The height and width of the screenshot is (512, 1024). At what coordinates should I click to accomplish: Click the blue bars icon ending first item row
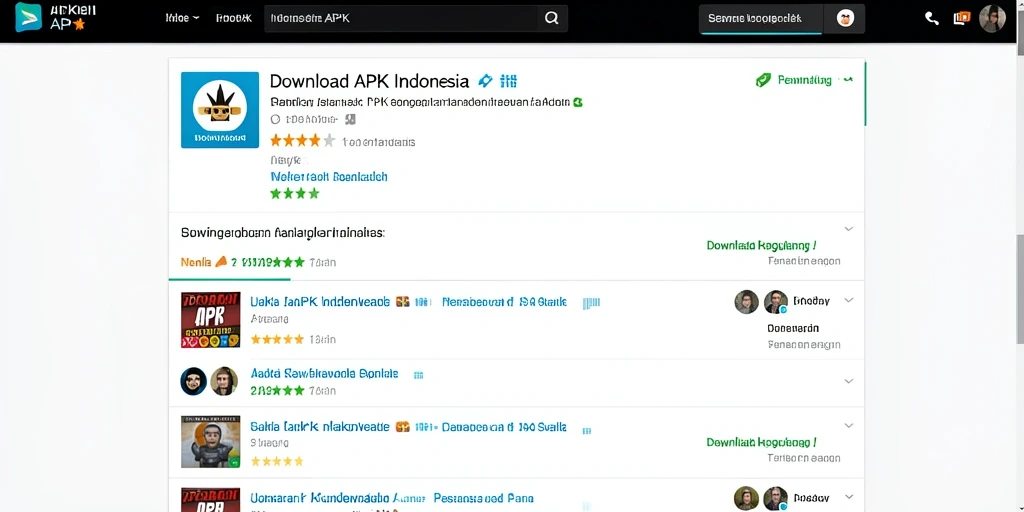pos(591,302)
